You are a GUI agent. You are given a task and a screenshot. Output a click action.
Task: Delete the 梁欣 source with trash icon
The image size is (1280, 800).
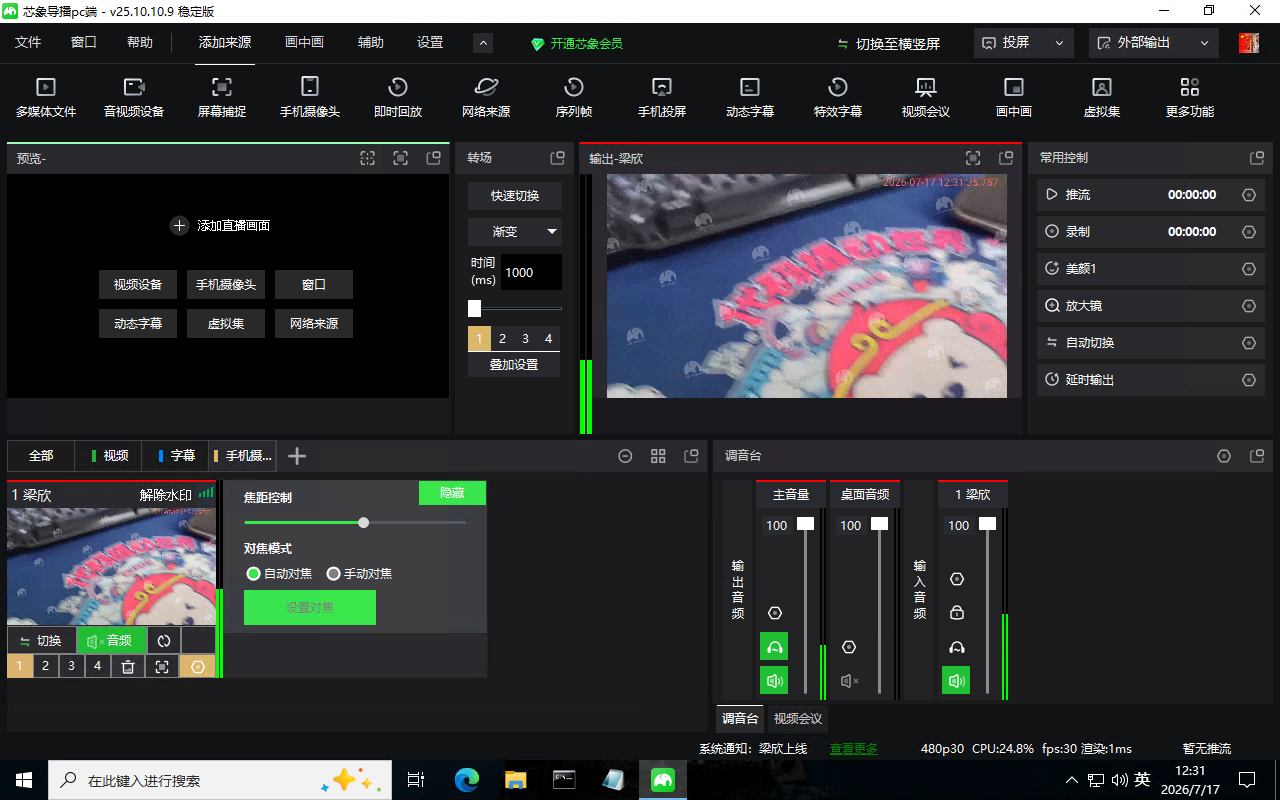coord(128,666)
